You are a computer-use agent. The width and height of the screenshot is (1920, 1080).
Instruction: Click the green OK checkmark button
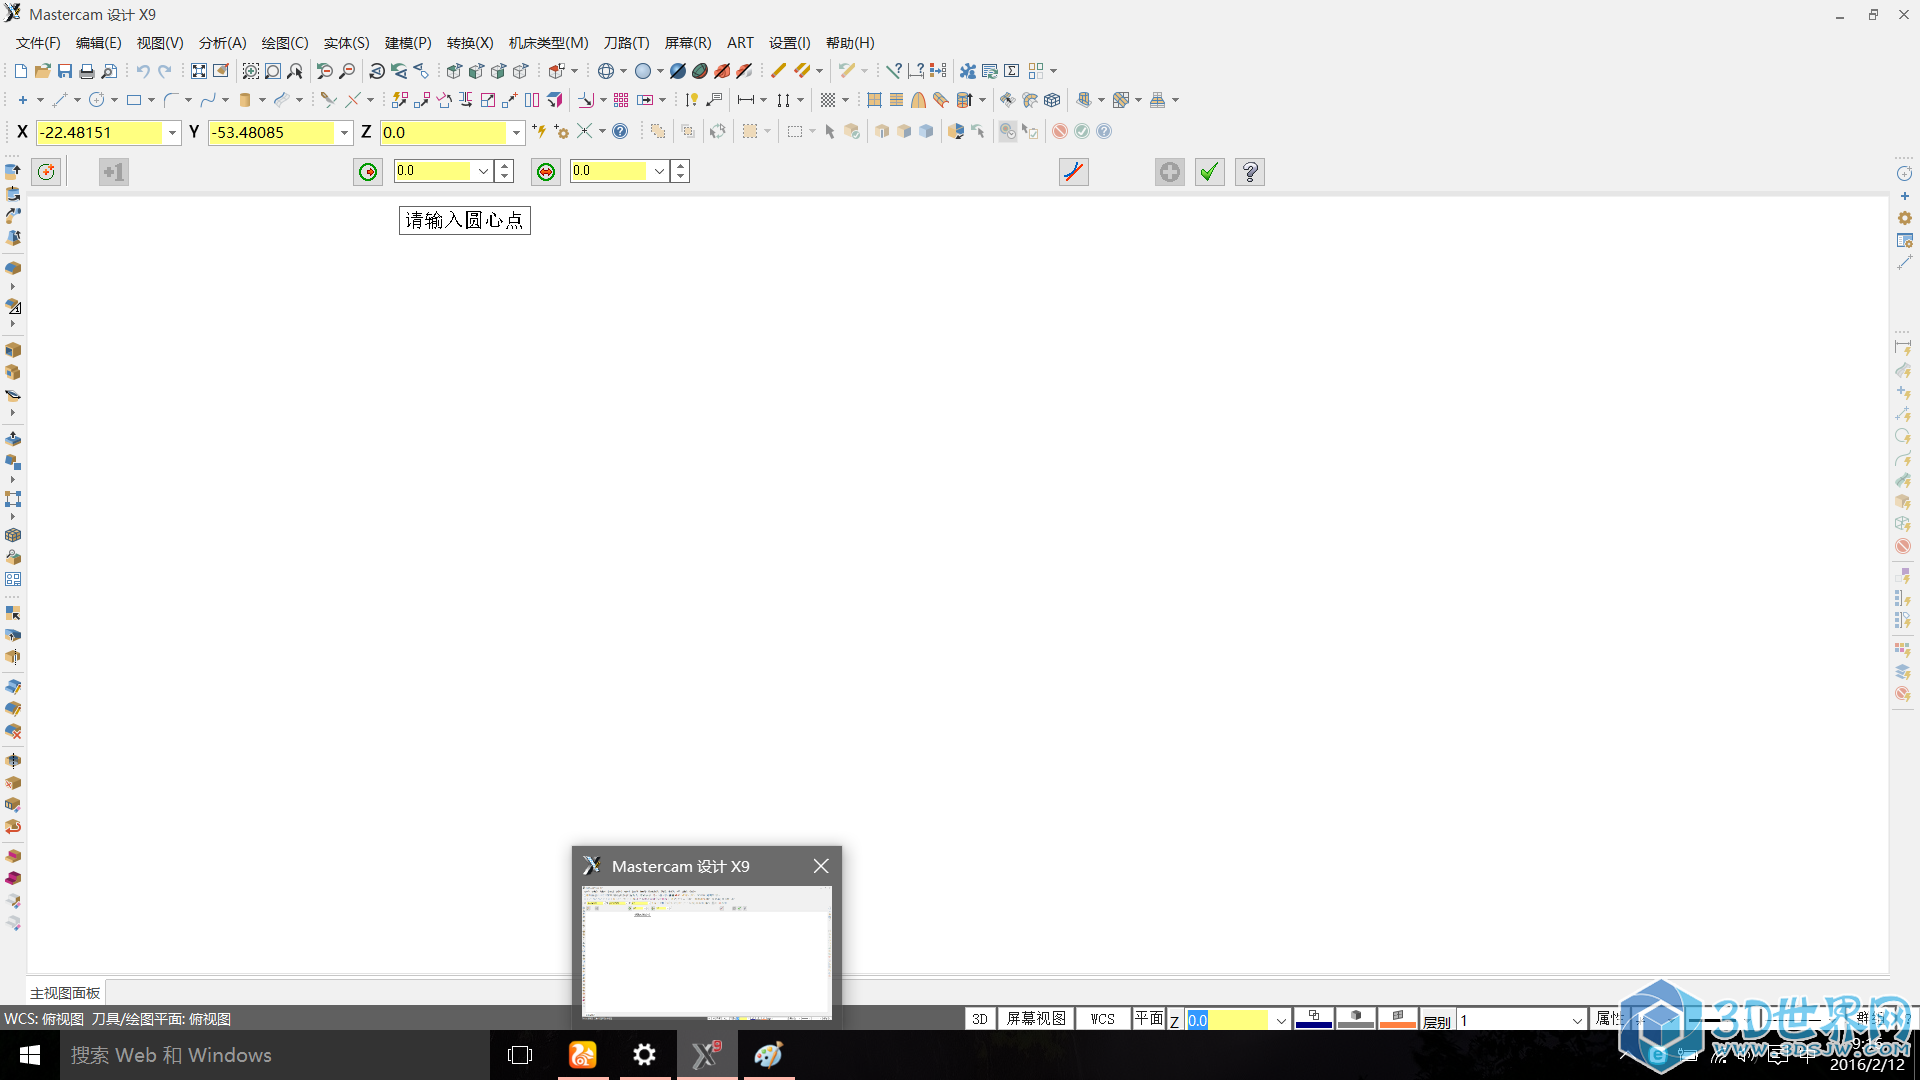point(1210,172)
